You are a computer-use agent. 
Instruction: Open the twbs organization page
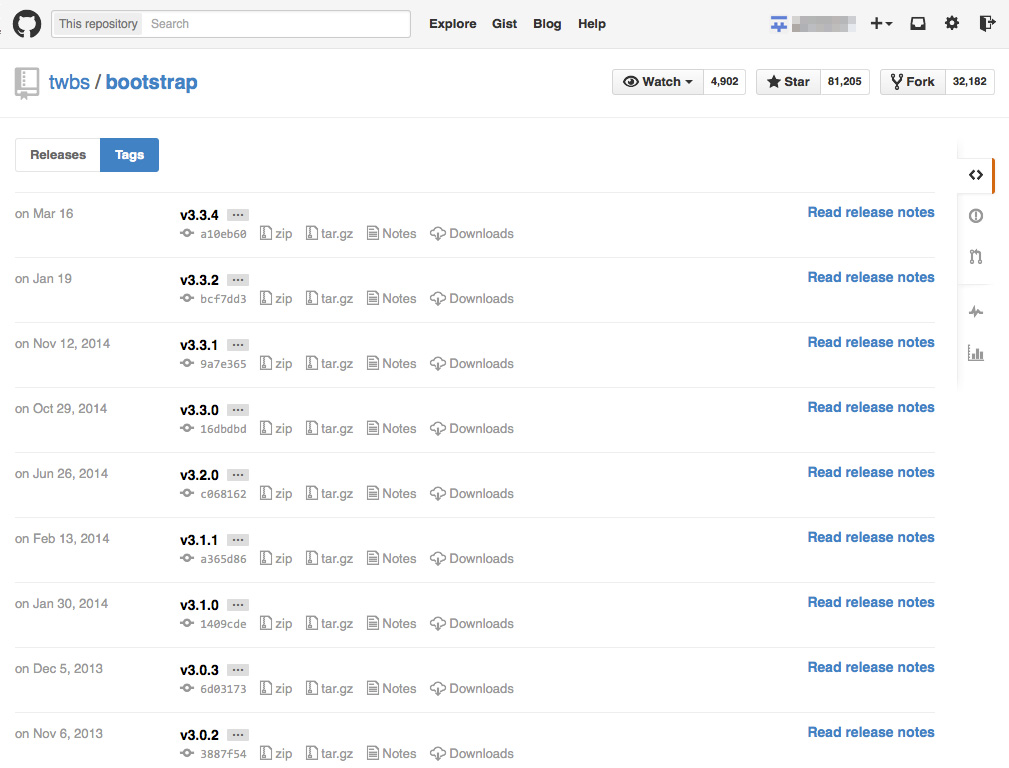point(69,82)
